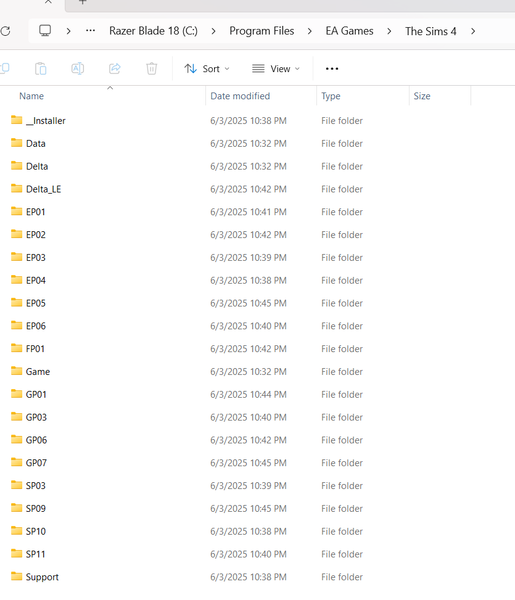Click date 6/3/2025 10:39 PM for SP03
Image resolution: width=515 pixels, height=600 pixels.
[248, 486]
